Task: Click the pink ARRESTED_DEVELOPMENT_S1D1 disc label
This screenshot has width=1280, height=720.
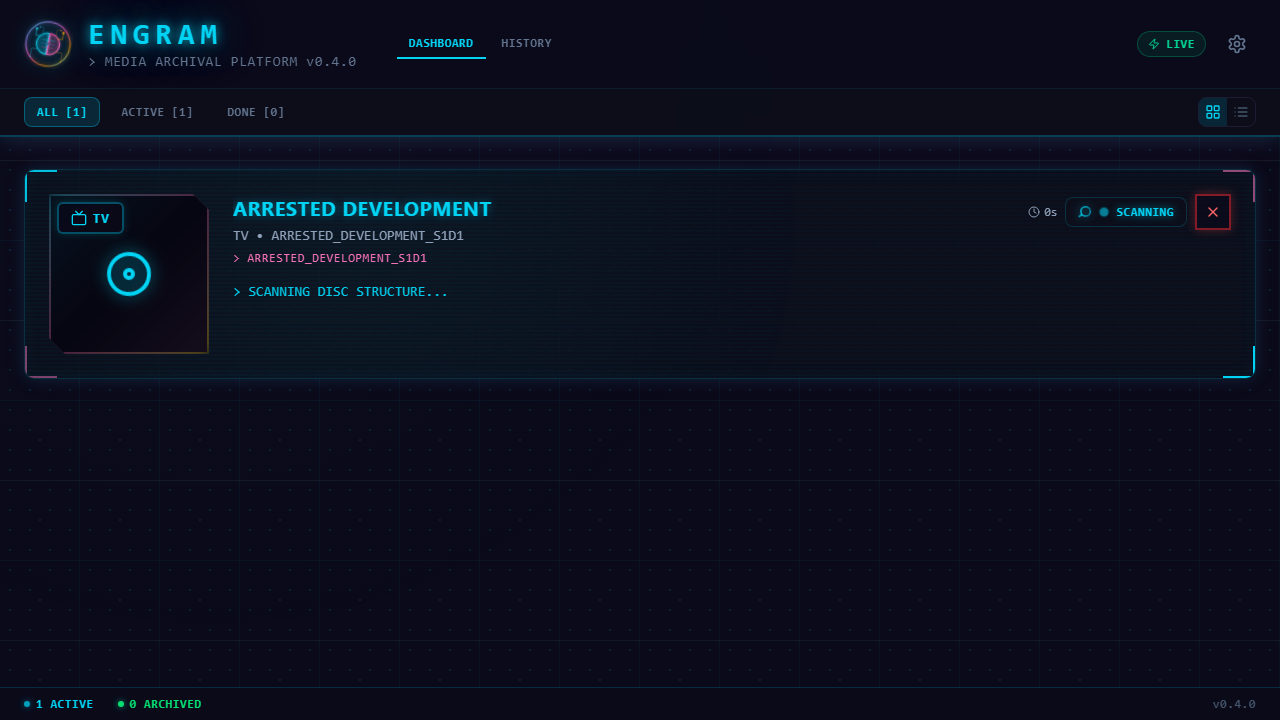Action: (x=337, y=258)
